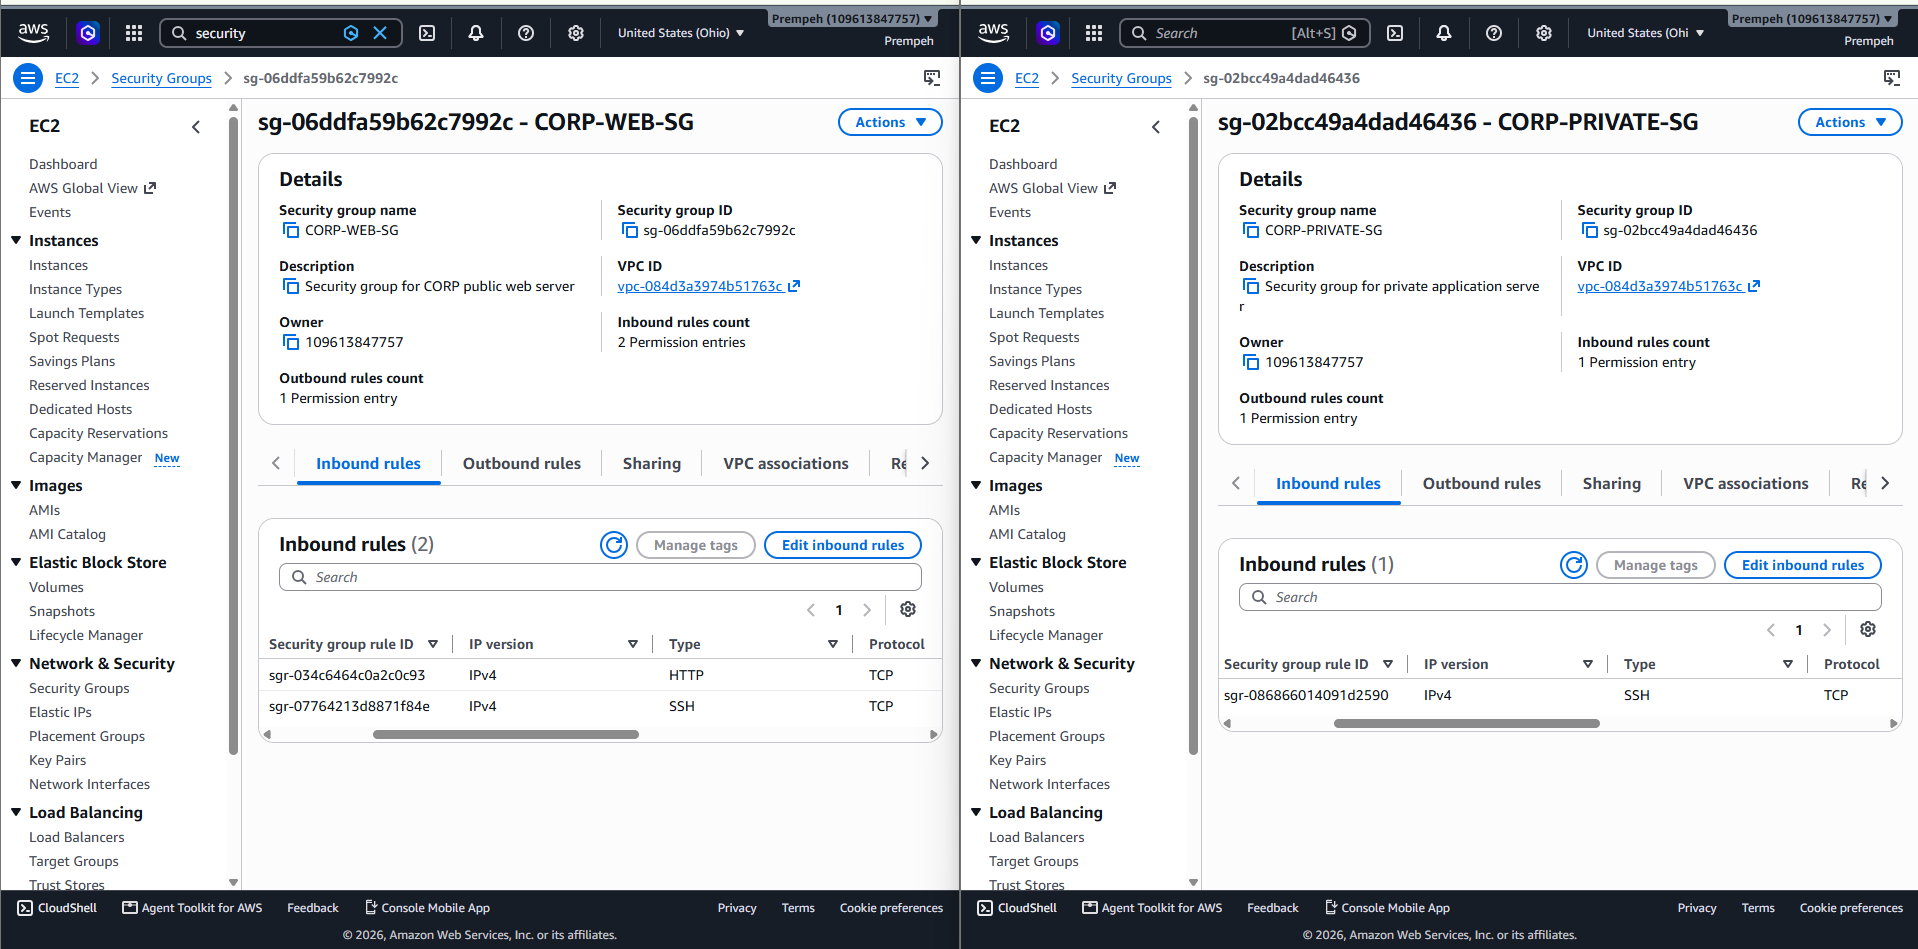Open services grid menu in left window
This screenshot has width=1918, height=949.
point(134,33)
